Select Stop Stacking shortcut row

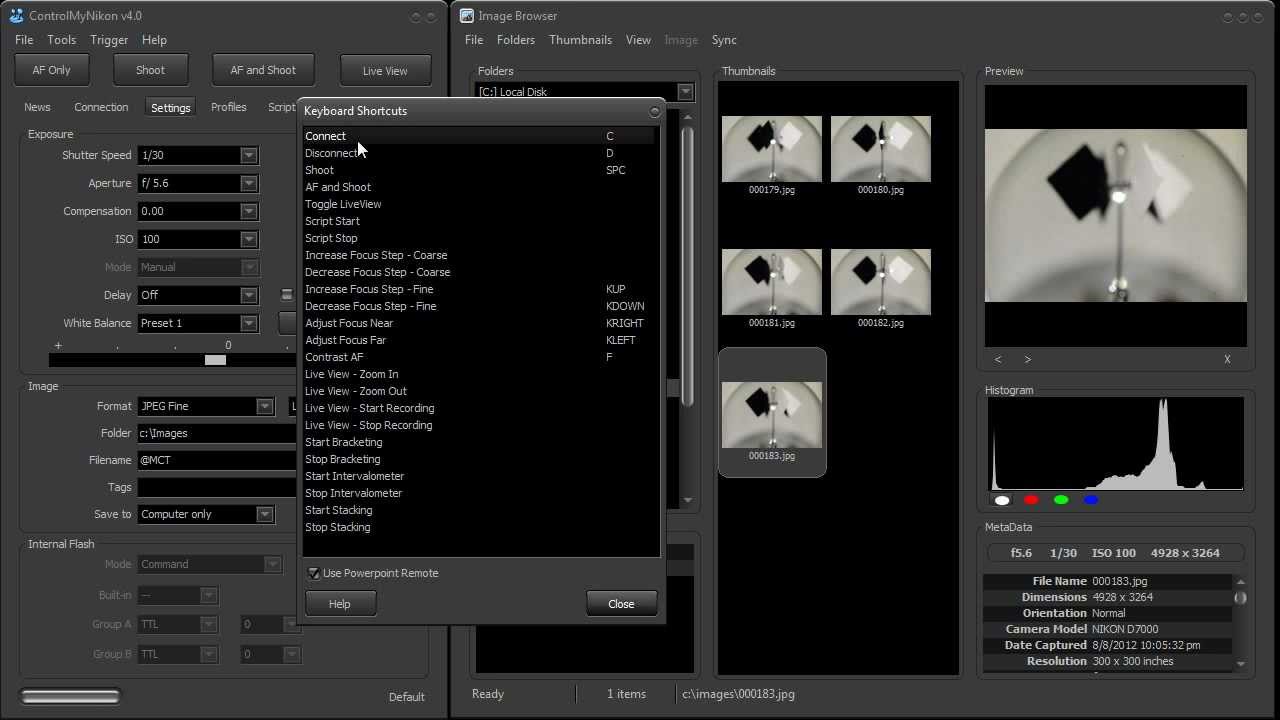479,527
